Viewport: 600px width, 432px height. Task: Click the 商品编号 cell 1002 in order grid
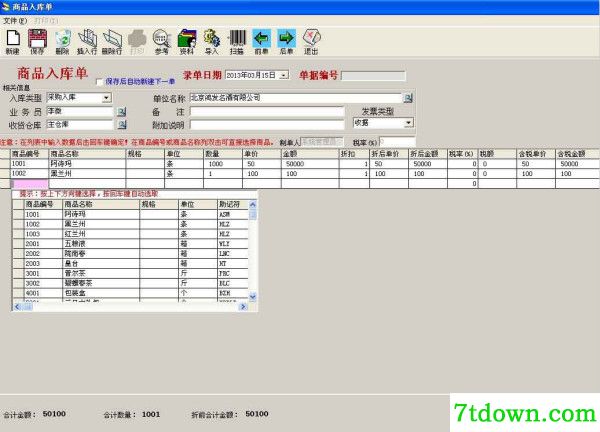(x=29, y=174)
